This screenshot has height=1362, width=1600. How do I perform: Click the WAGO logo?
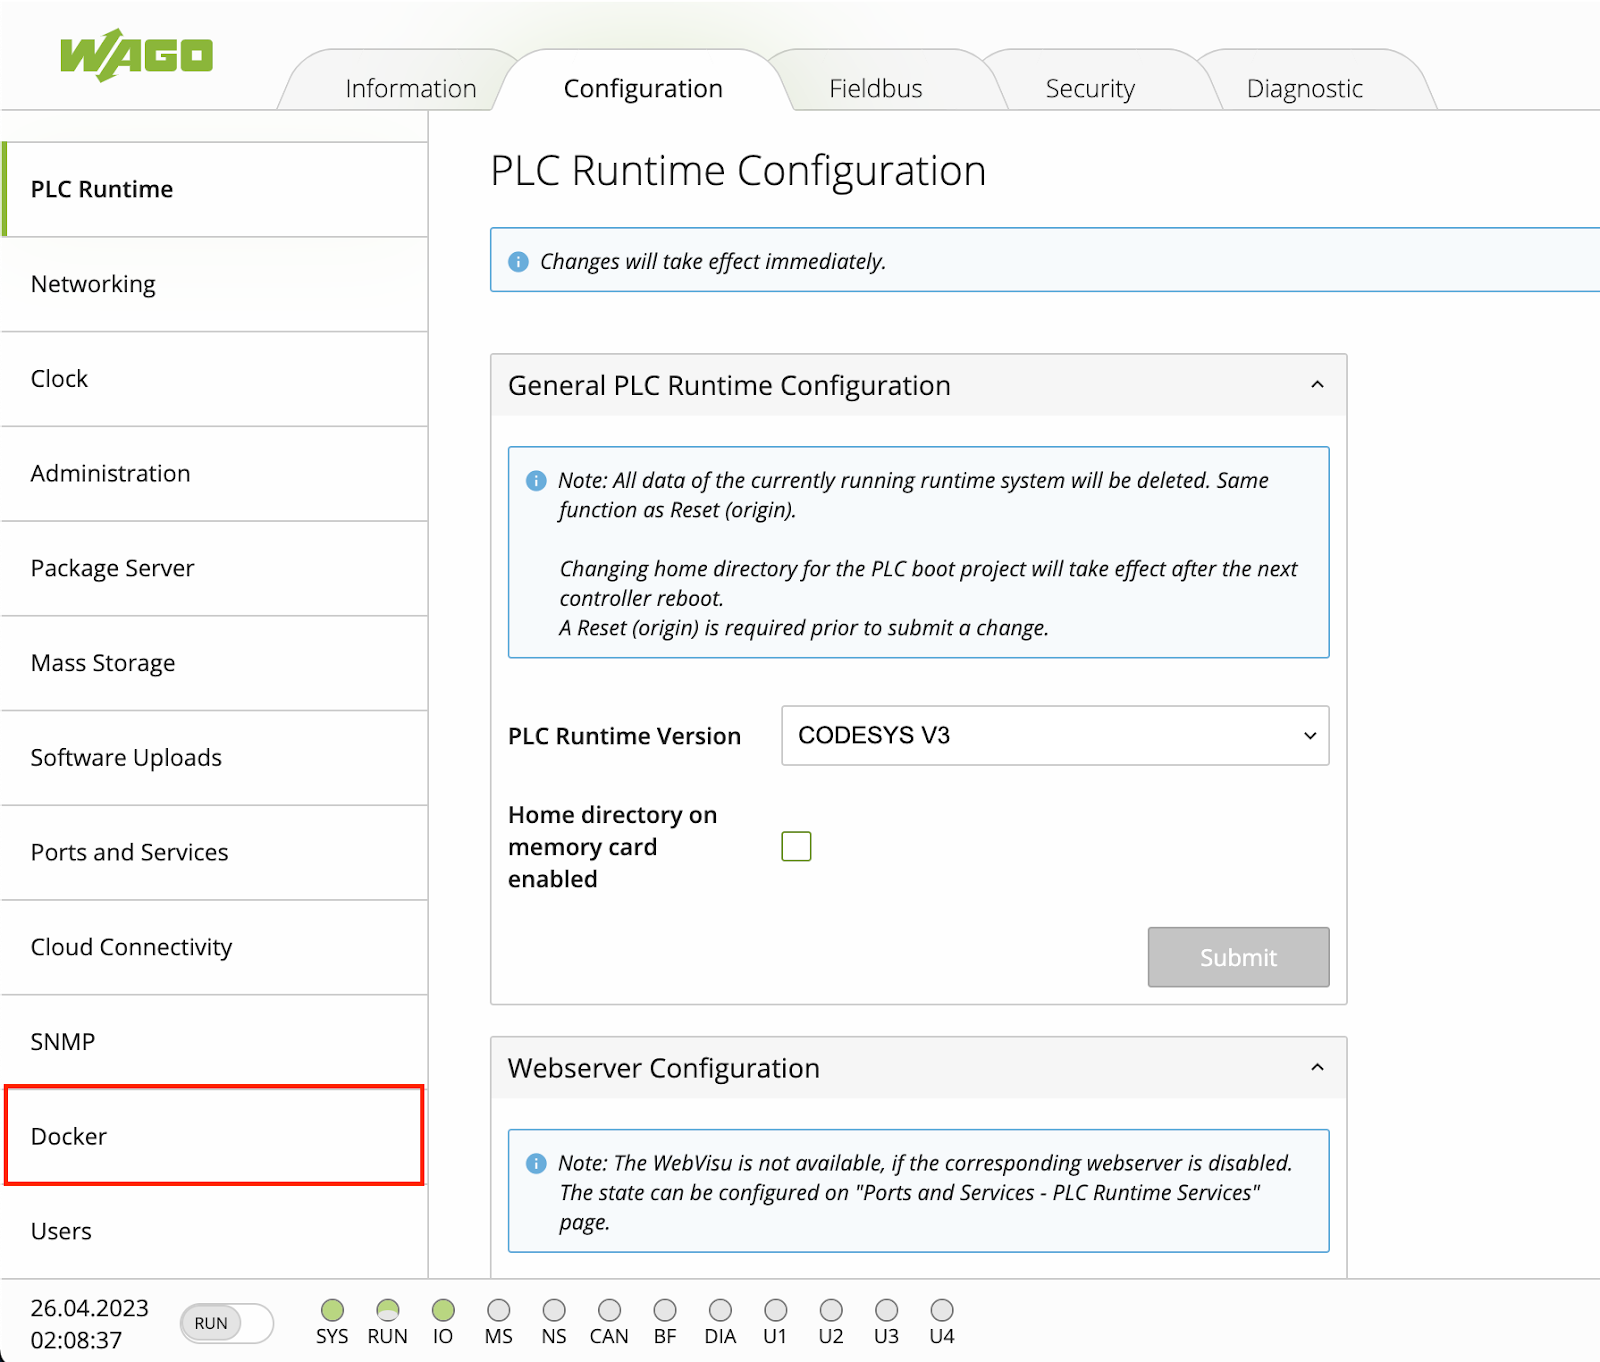click(136, 55)
